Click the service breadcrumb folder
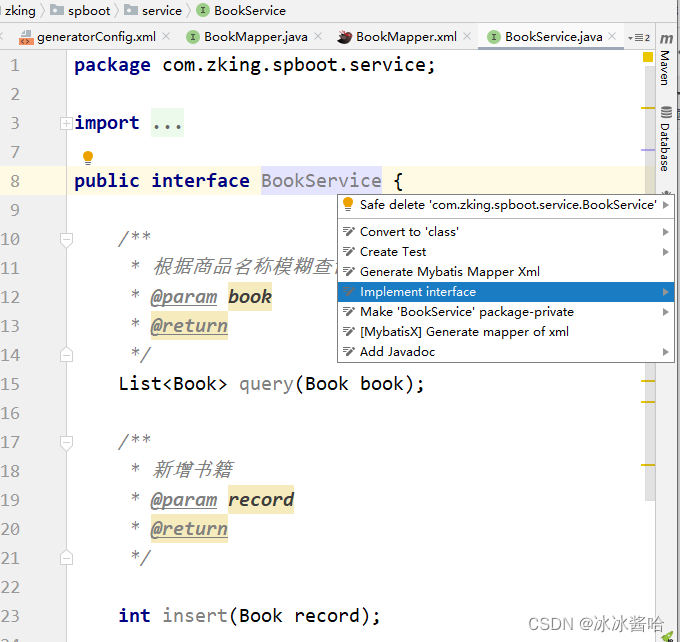 pyautogui.click(x=153, y=10)
